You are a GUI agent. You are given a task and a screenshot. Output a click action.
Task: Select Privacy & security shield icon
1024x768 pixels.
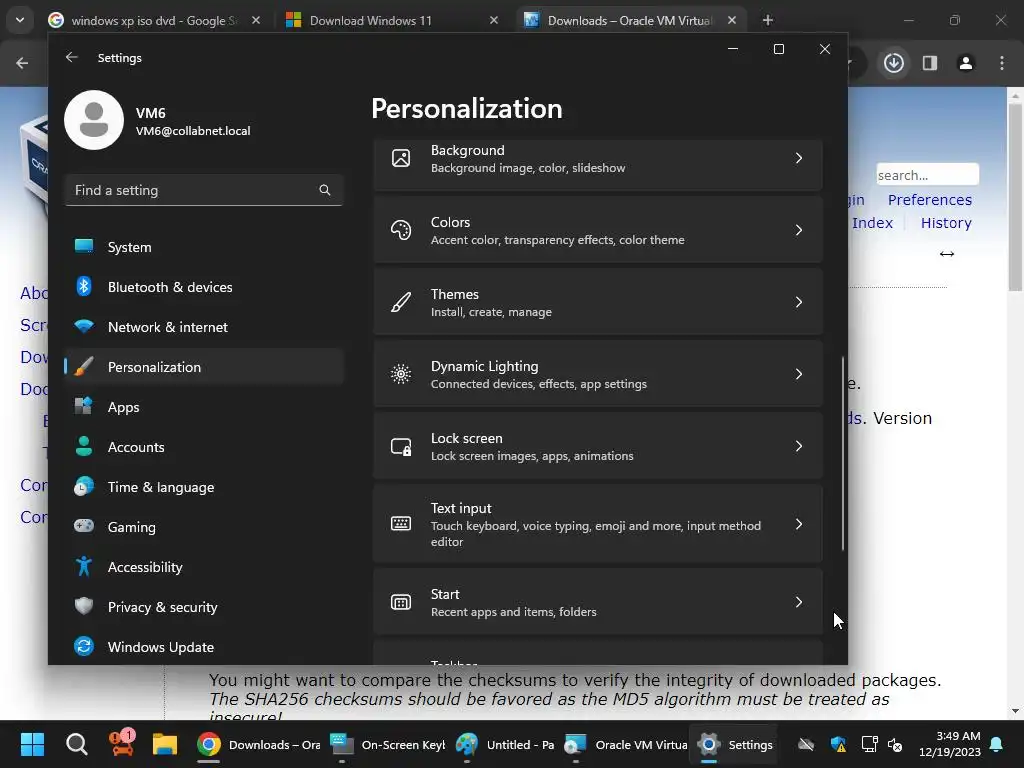84,606
